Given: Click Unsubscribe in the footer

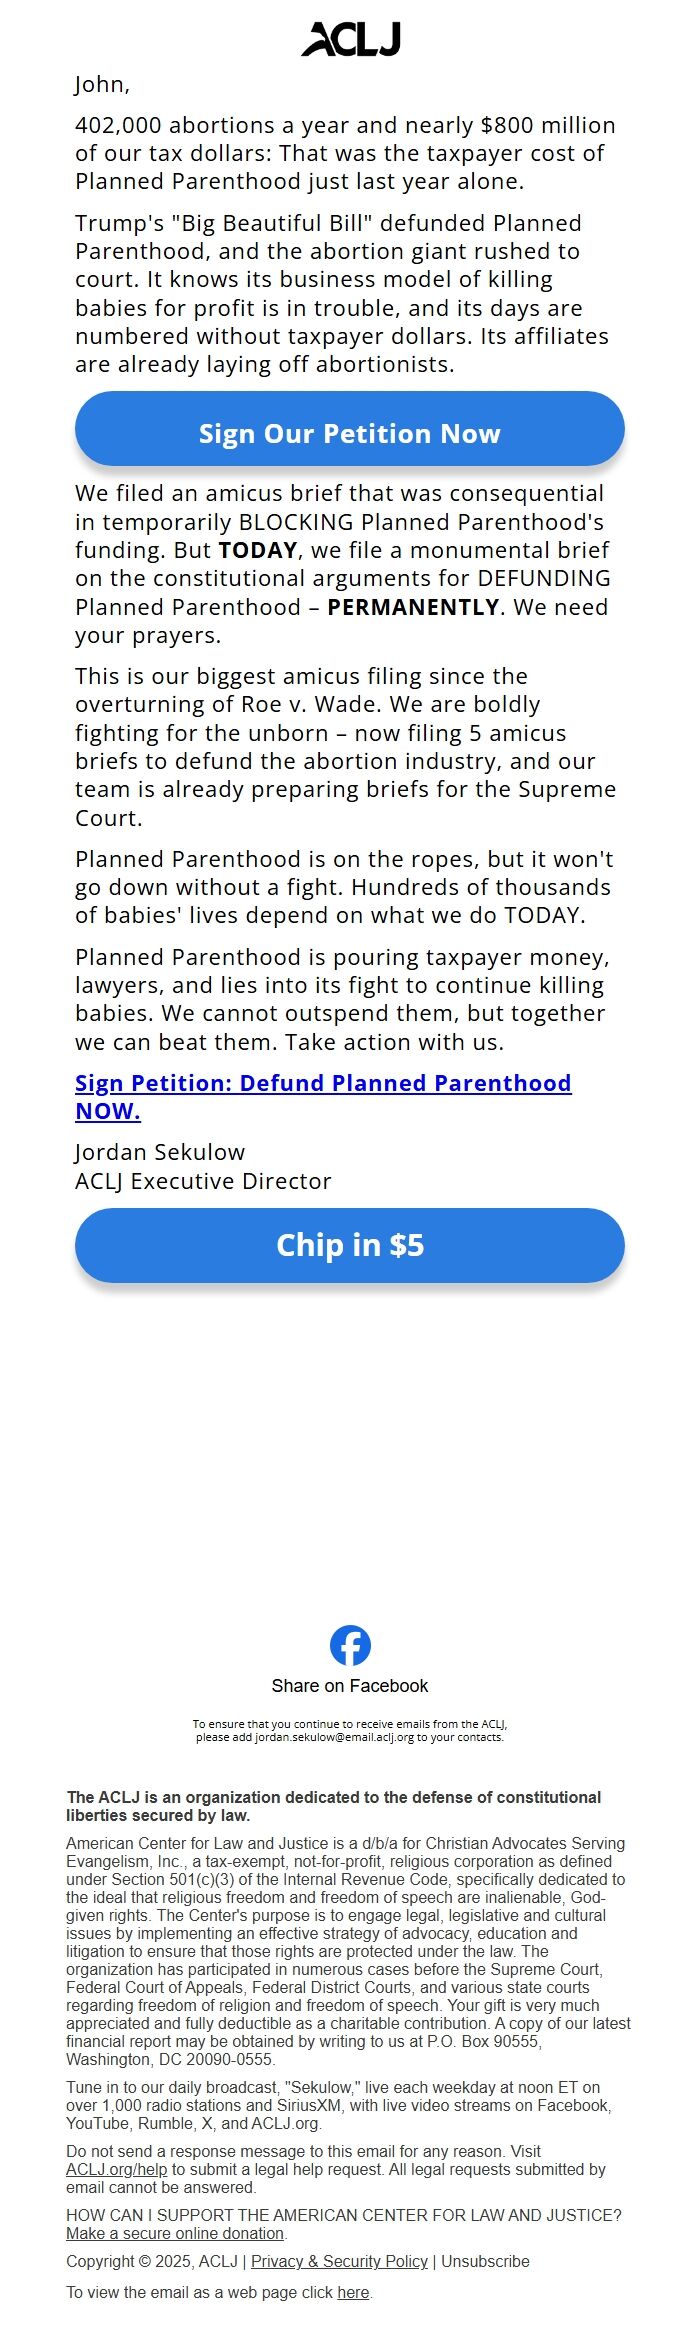Looking at the screenshot, I should click(x=485, y=2261).
